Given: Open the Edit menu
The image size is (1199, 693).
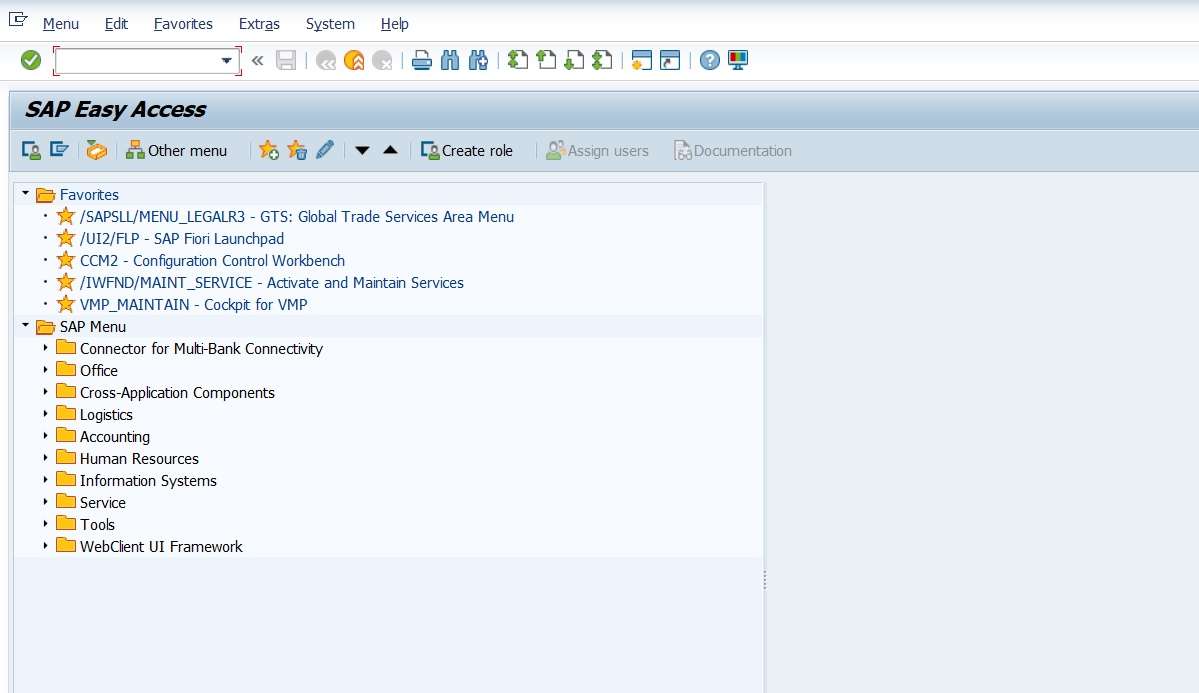Looking at the screenshot, I should click(x=116, y=24).
